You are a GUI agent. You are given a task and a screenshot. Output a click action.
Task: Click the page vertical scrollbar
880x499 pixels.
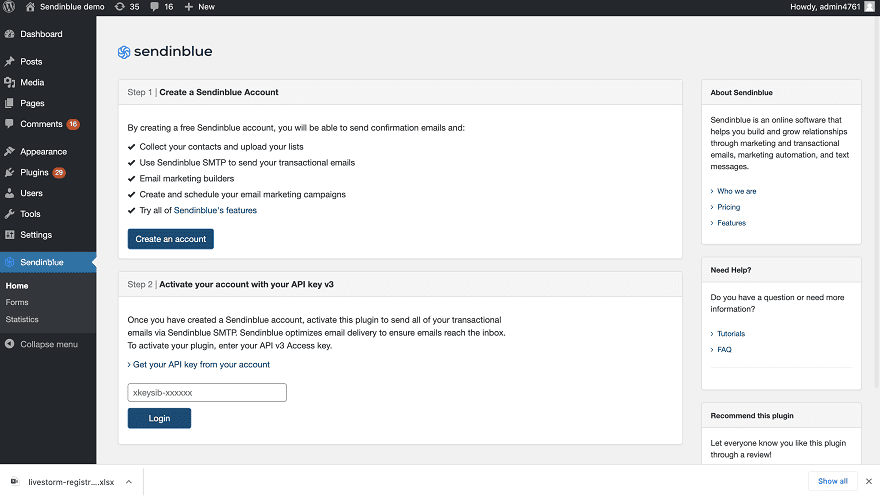coord(877,202)
